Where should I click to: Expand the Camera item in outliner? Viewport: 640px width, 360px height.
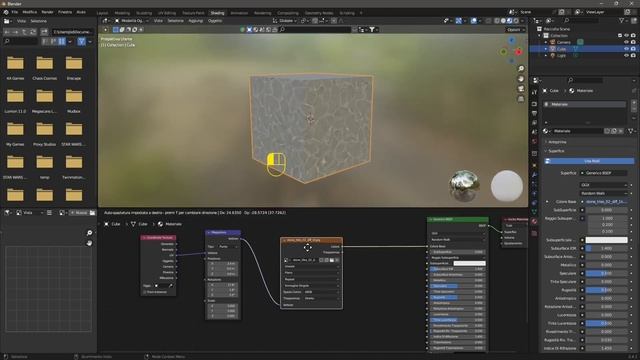click(x=546, y=42)
